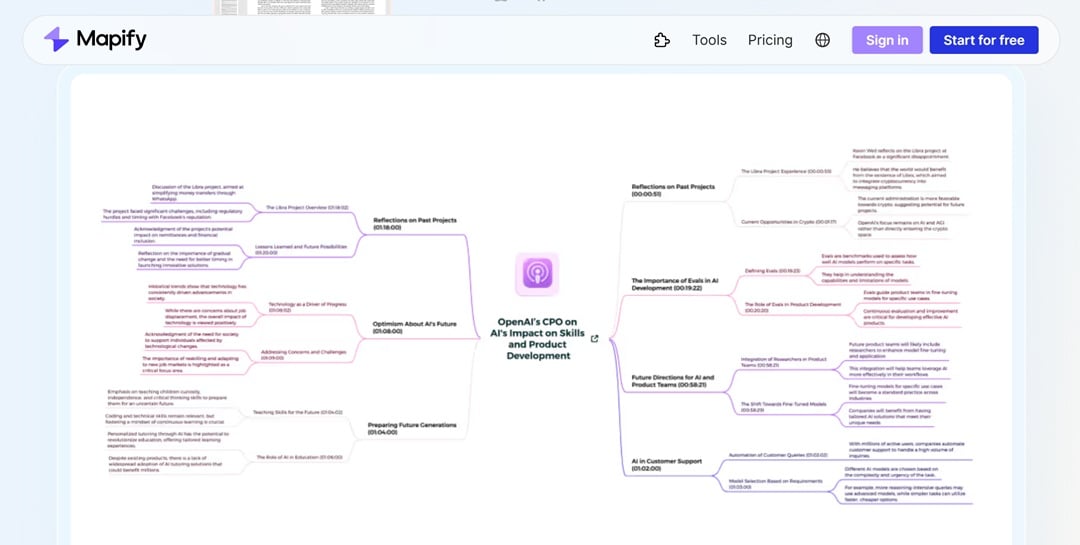Click the Mapify lightning bolt logo icon
Viewport: 1080px width, 545px height.
pos(56,40)
